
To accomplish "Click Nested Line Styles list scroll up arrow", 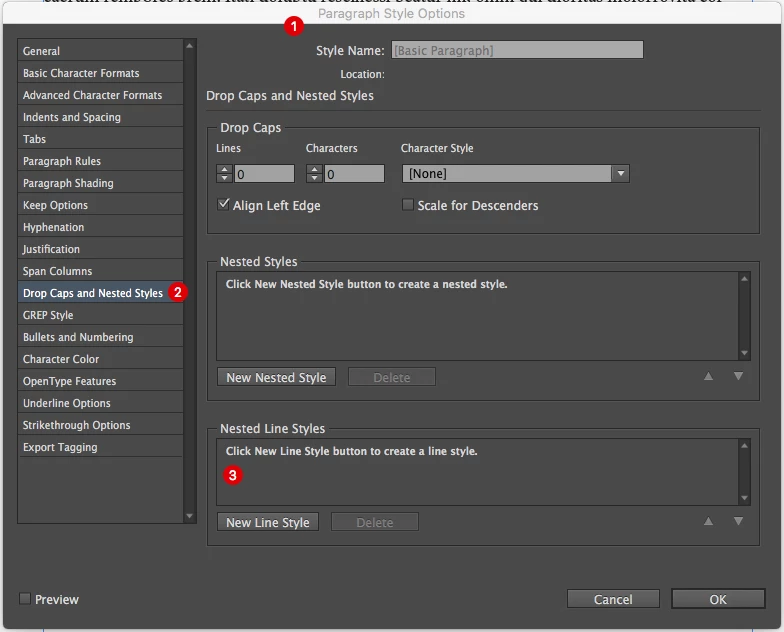I will pos(744,446).
